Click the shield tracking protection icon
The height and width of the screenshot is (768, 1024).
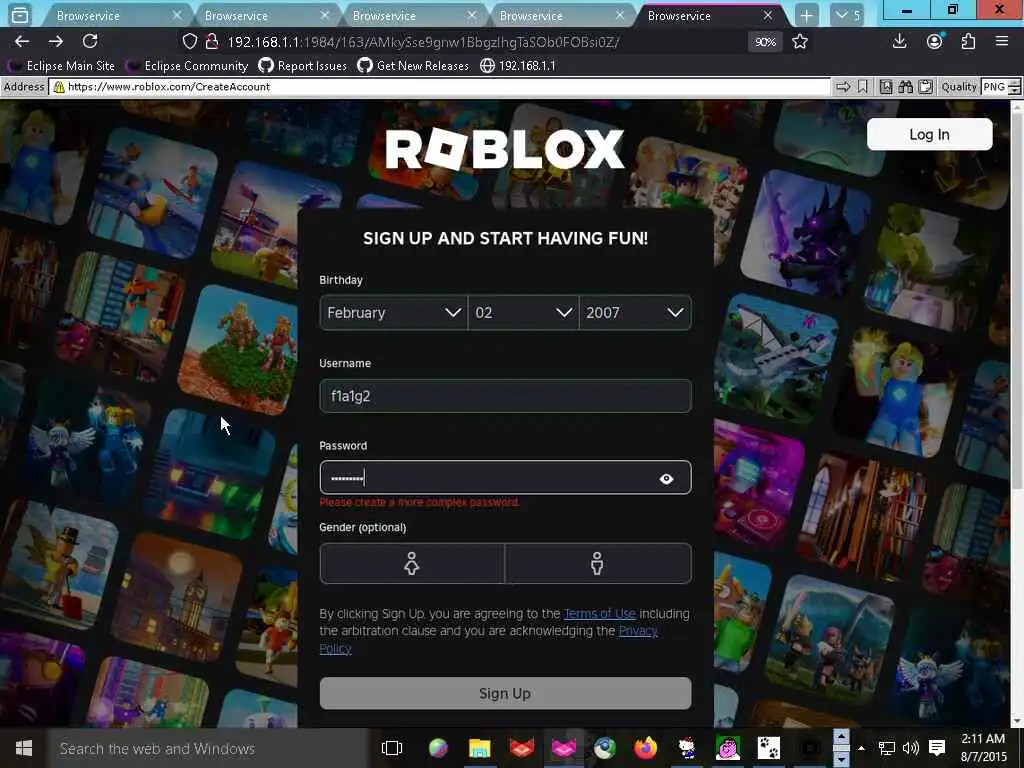click(189, 42)
